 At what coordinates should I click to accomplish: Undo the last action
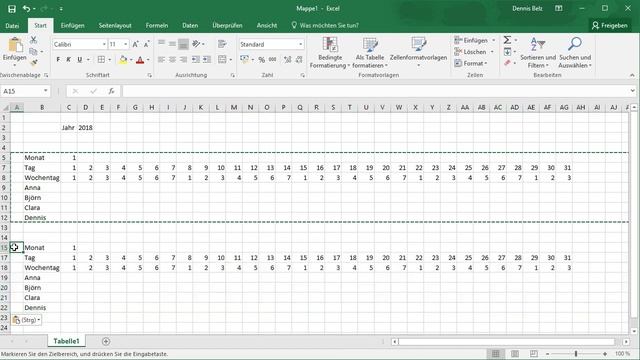pos(26,9)
